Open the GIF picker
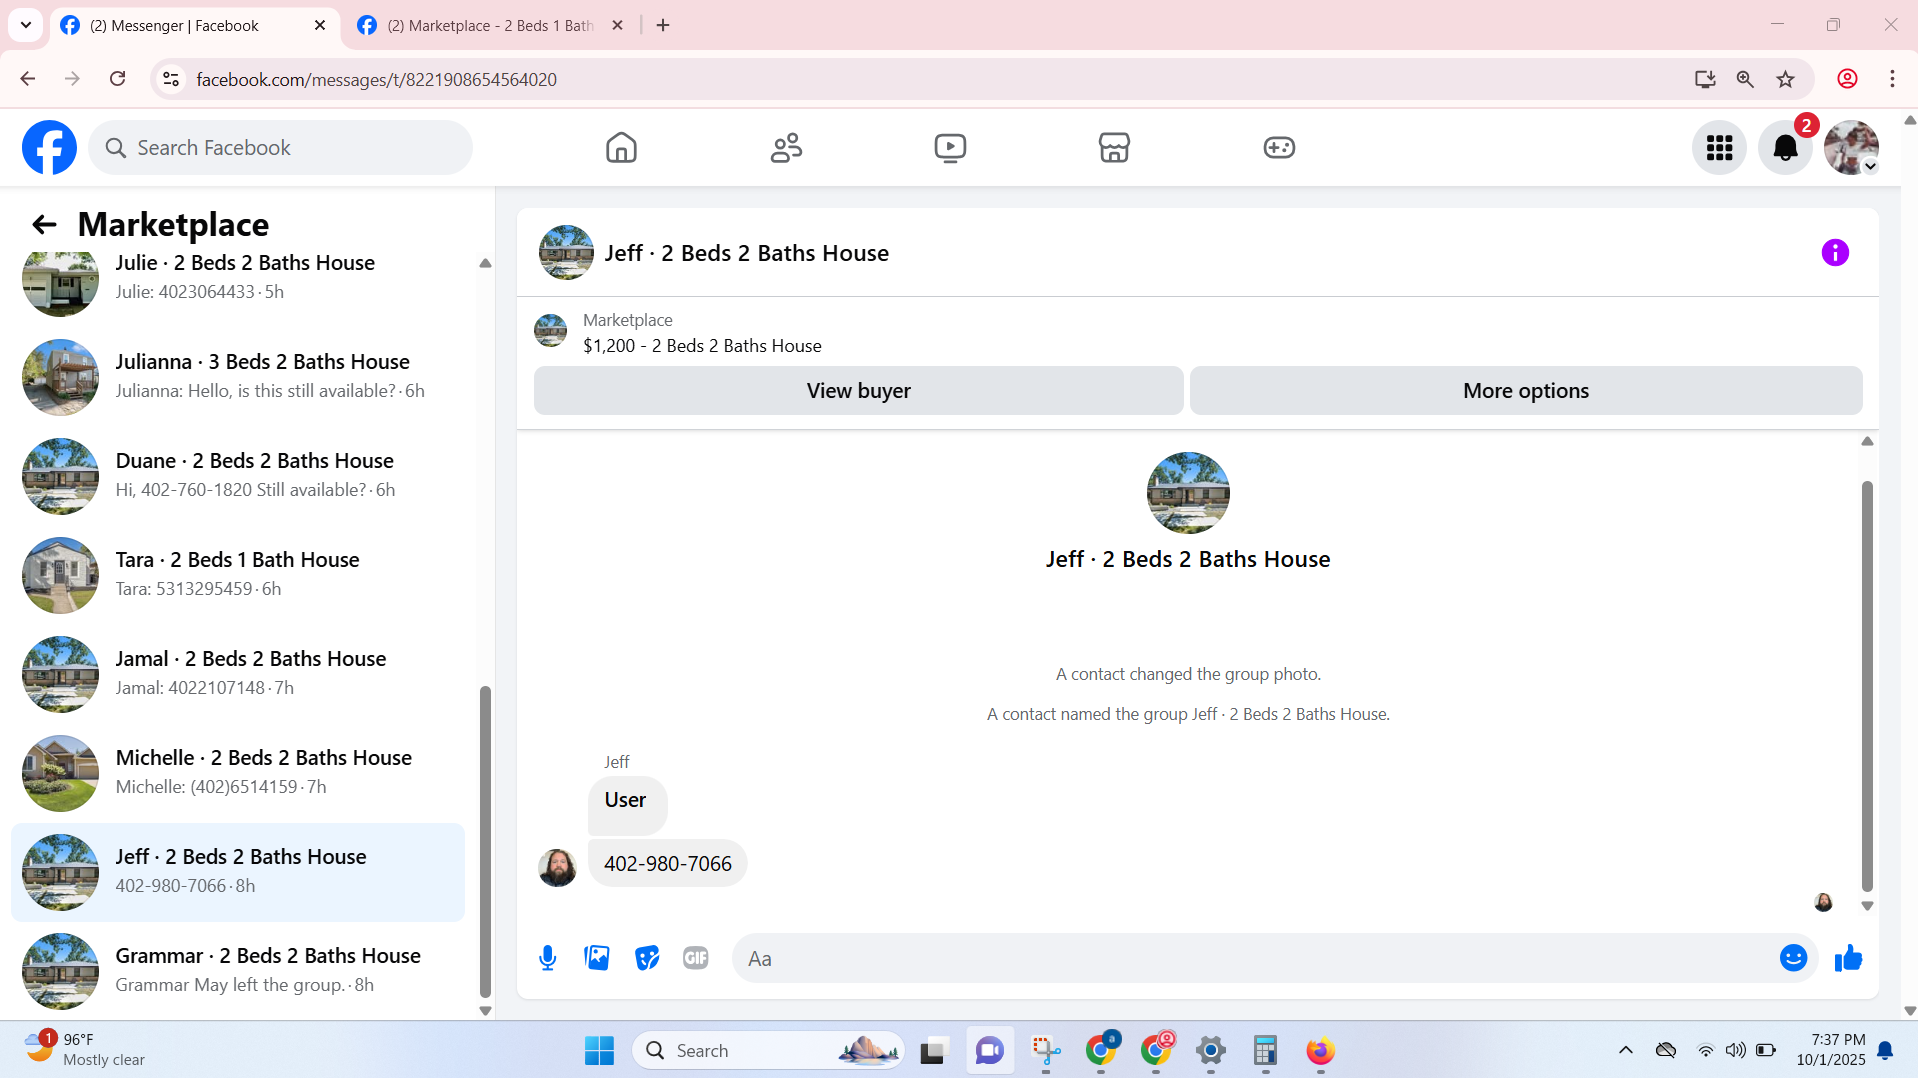 pyautogui.click(x=696, y=958)
